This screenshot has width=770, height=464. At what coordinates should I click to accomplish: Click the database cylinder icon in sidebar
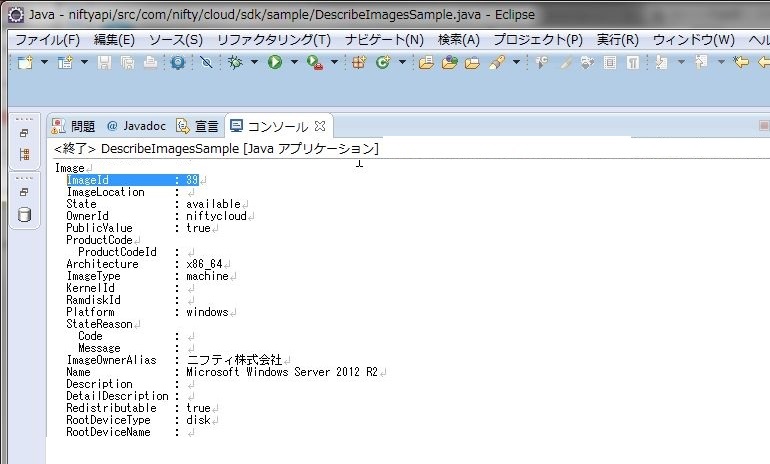[24, 215]
